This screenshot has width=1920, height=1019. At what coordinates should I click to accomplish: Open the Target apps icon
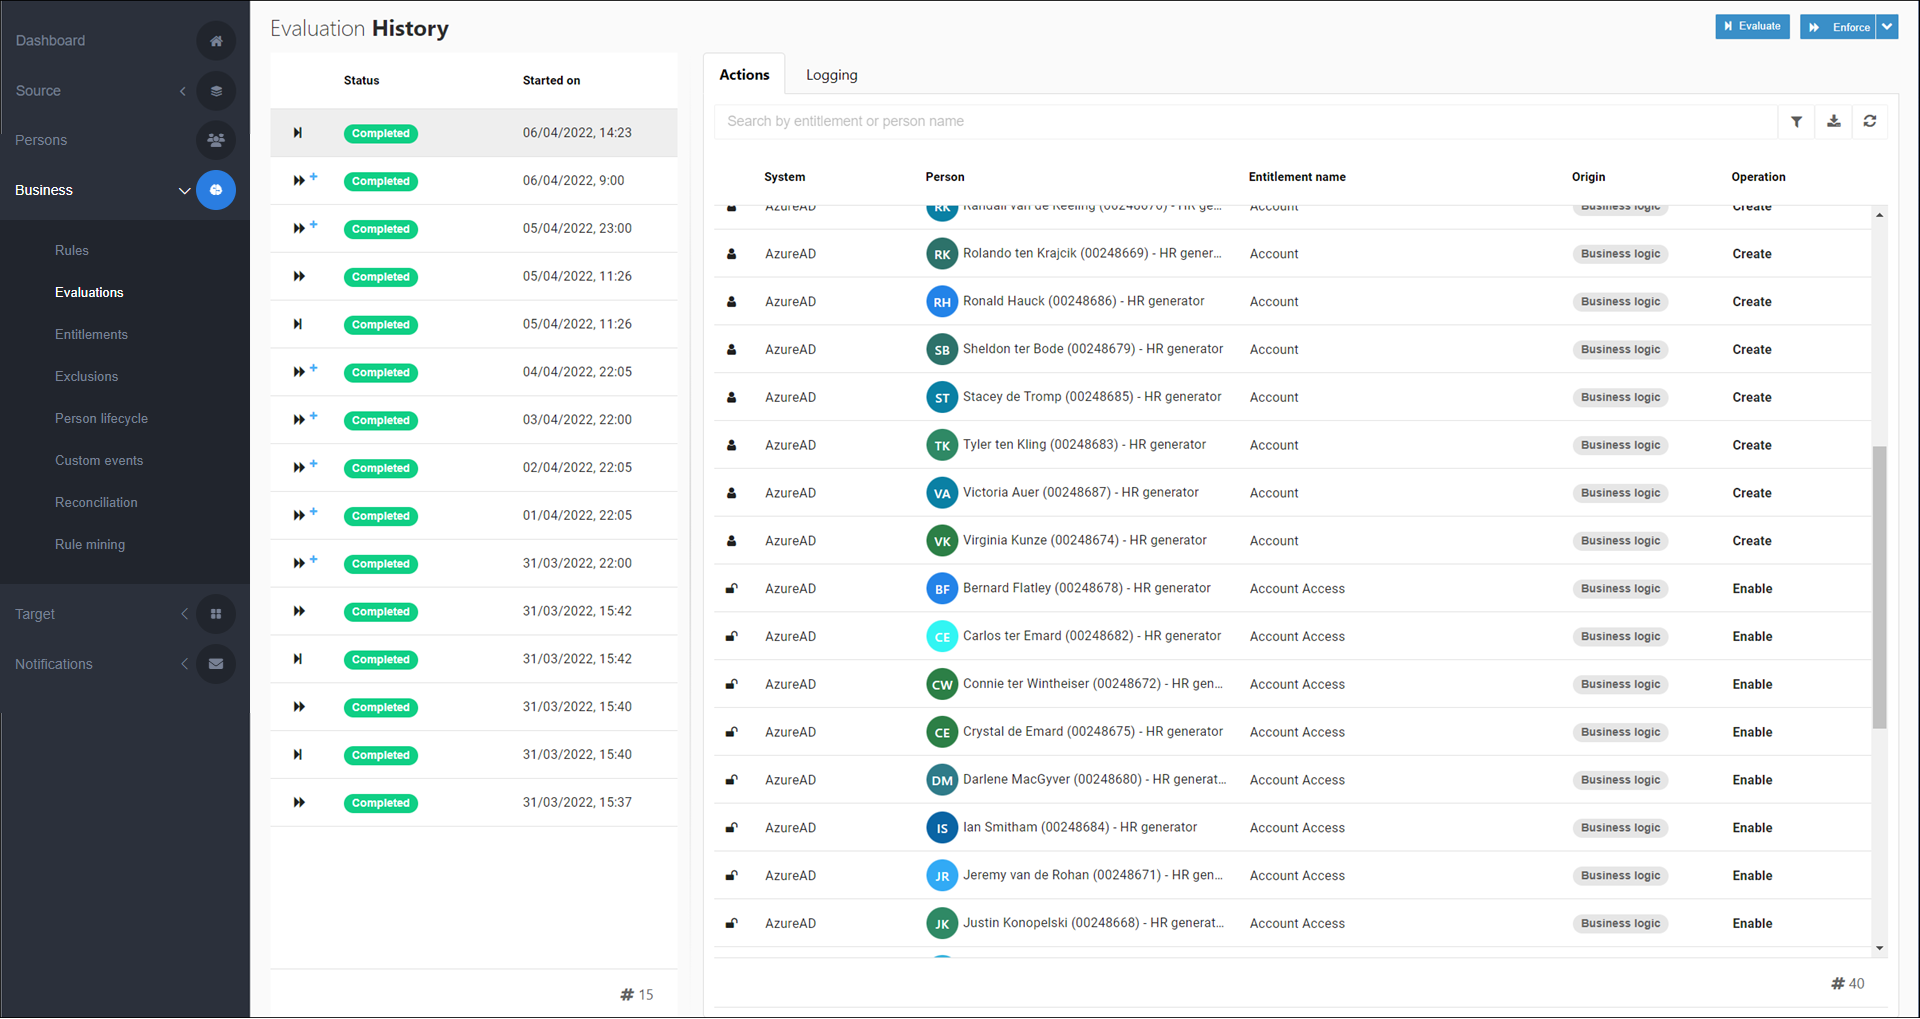click(x=216, y=613)
